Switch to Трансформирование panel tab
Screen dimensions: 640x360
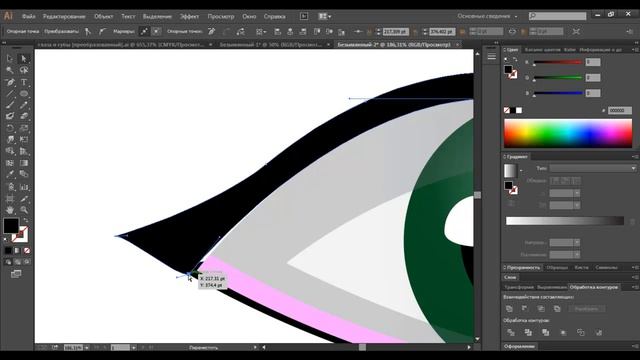tap(519, 287)
